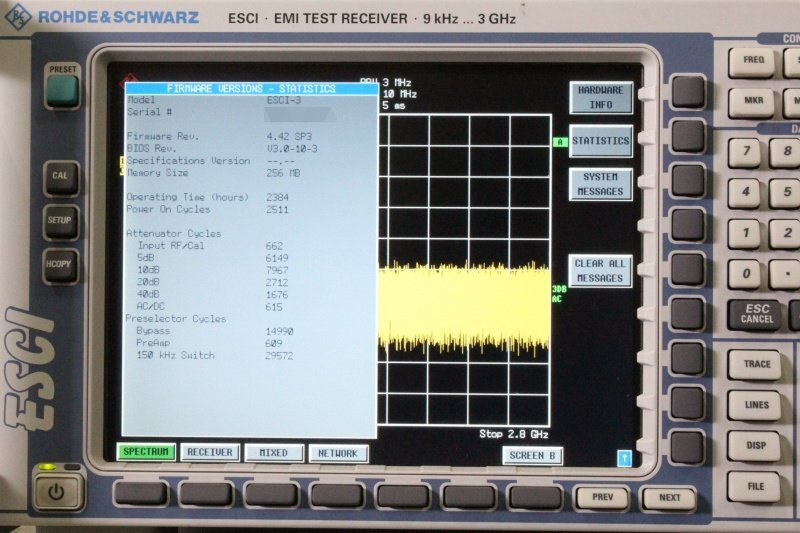Image resolution: width=800 pixels, height=533 pixels.
Task: Push the HCOPY hardware key
Action: [60, 266]
